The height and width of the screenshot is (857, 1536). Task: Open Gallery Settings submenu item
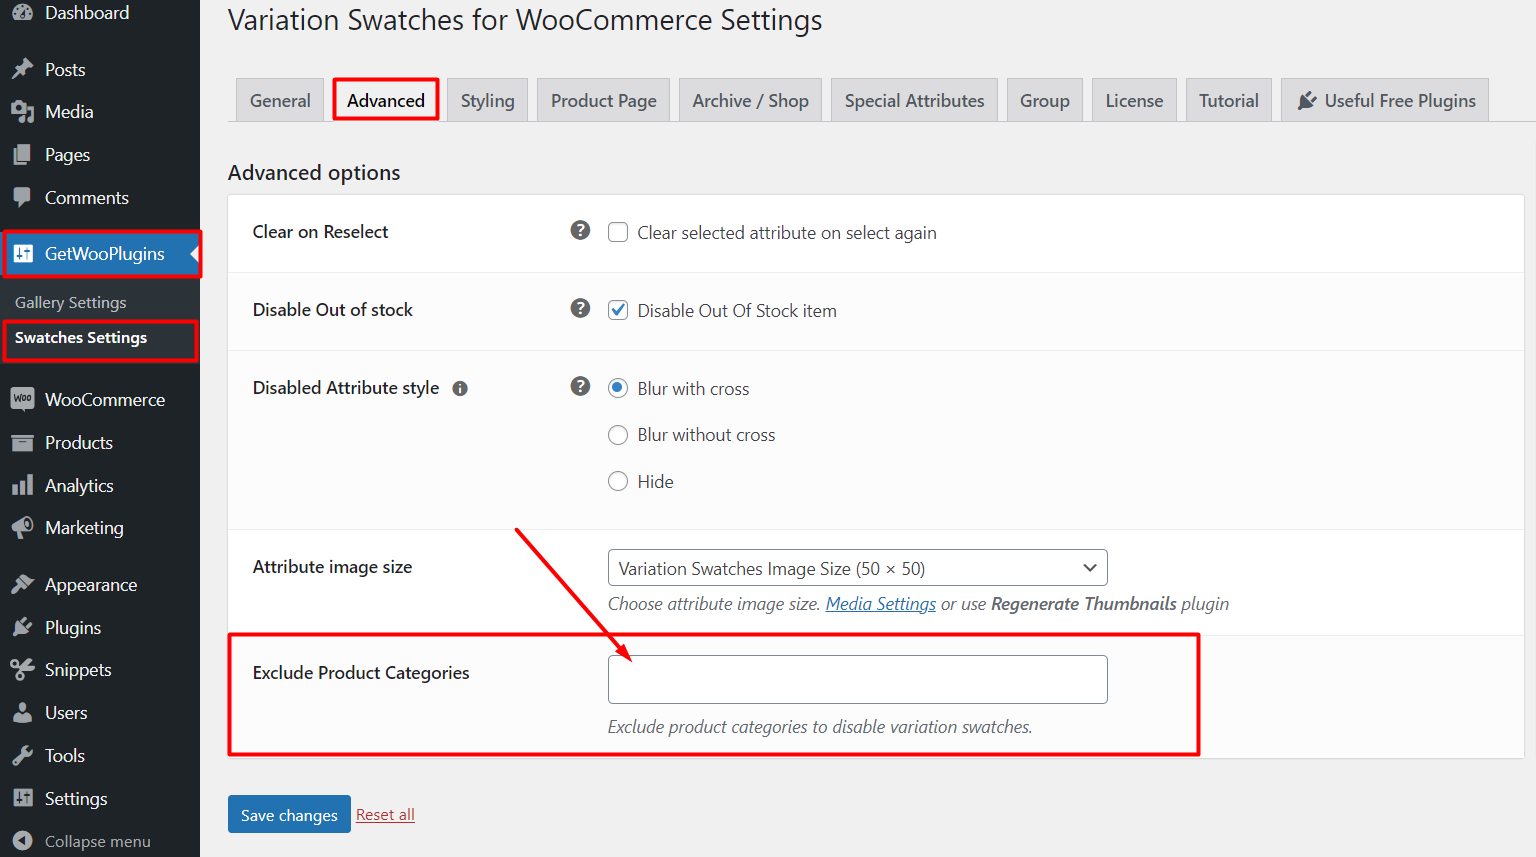coord(70,302)
